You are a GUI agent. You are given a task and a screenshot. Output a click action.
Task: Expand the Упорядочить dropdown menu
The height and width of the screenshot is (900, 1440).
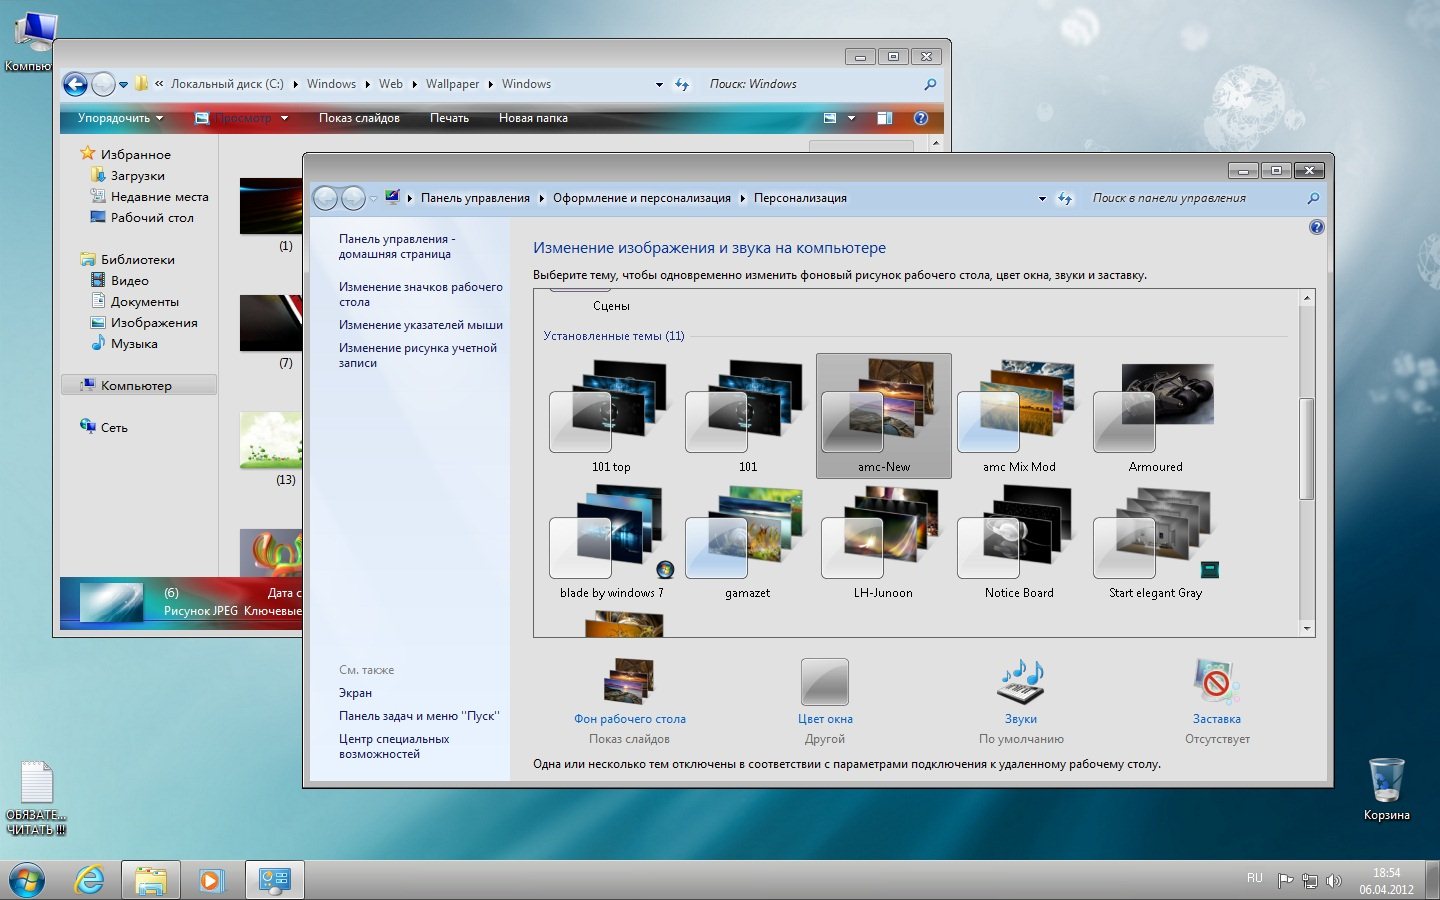pyautogui.click(x=120, y=118)
